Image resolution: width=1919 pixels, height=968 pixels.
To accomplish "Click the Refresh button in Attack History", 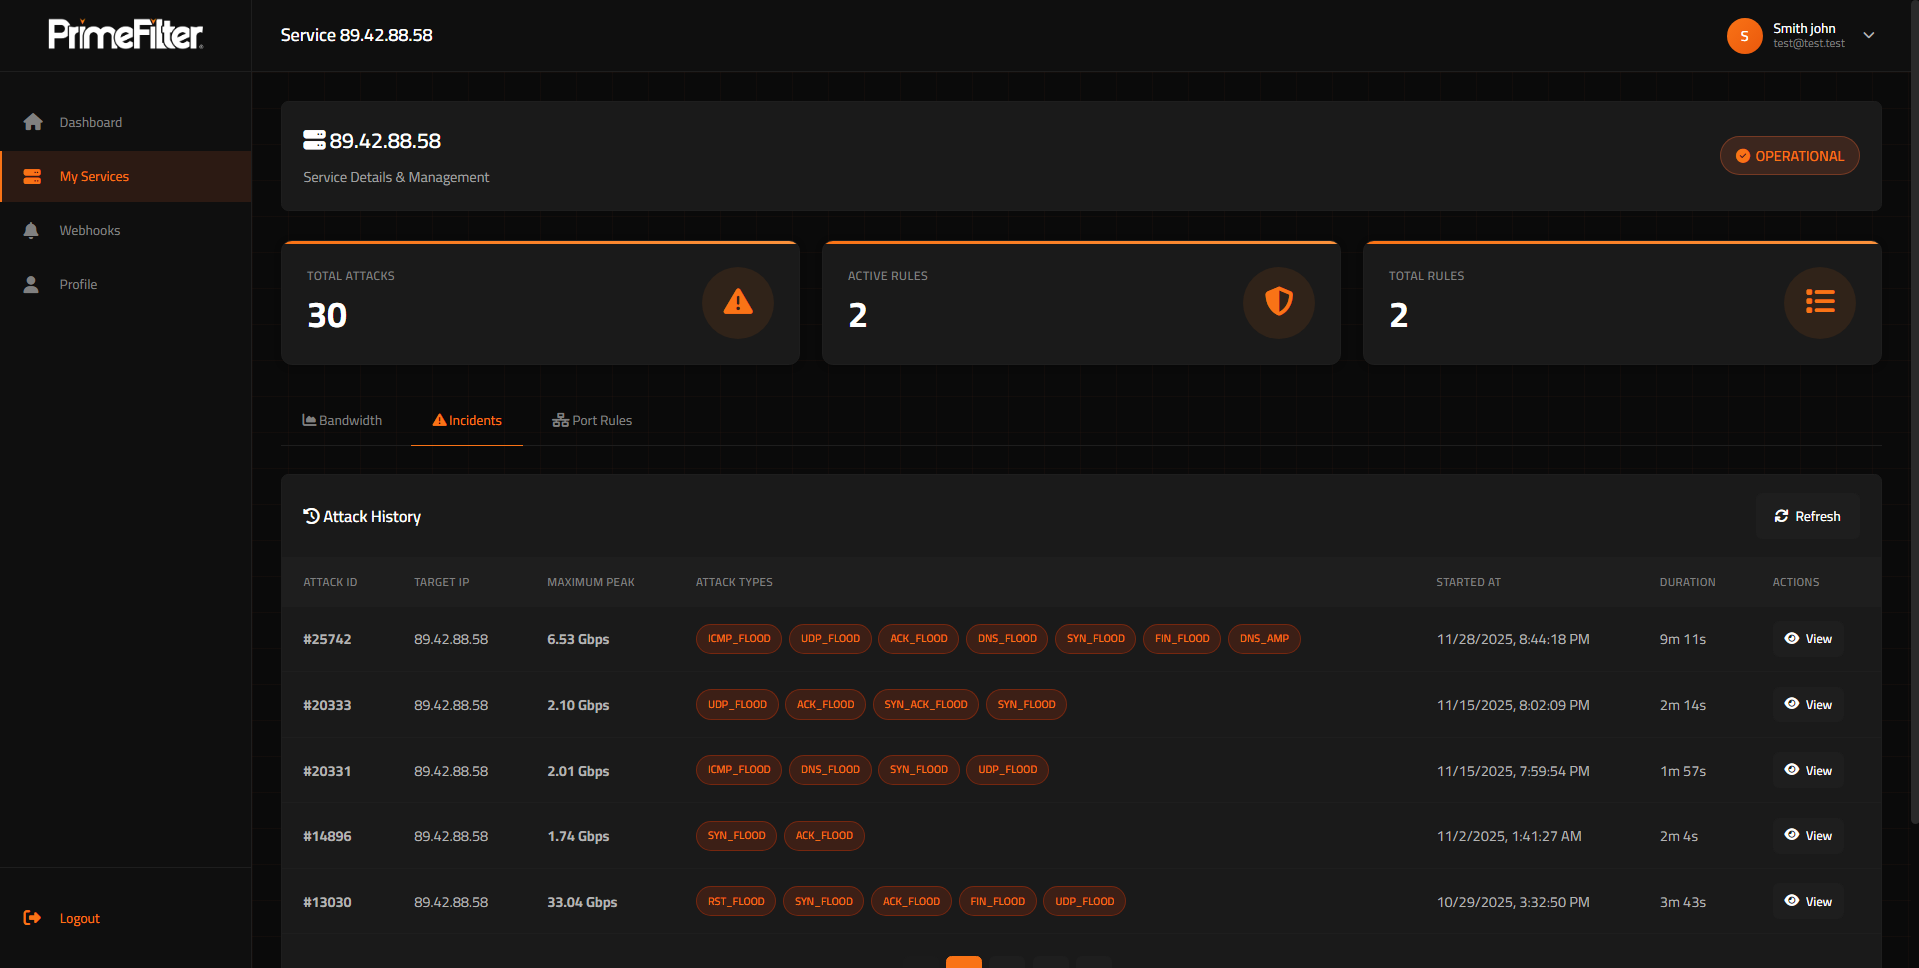I will coord(1807,516).
